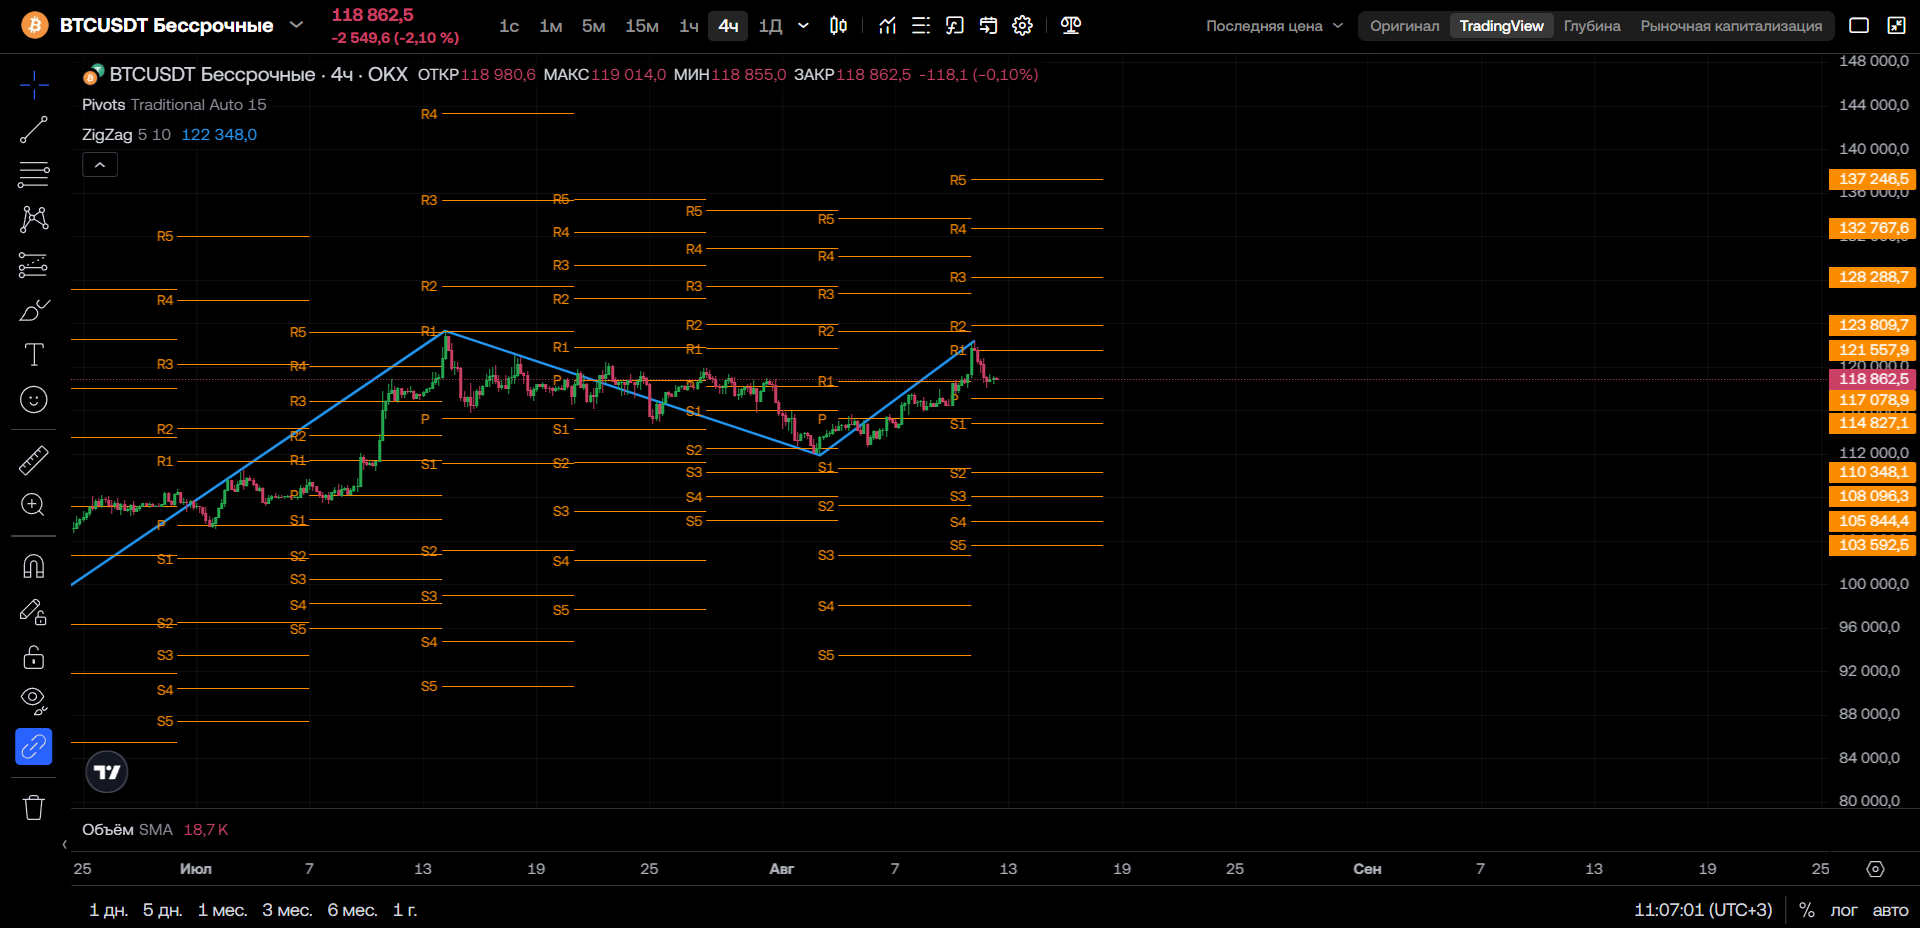Click the ZigZag 5 10 indicator legend
Viewport: 1920px width, 928px height.
[126, 135]
